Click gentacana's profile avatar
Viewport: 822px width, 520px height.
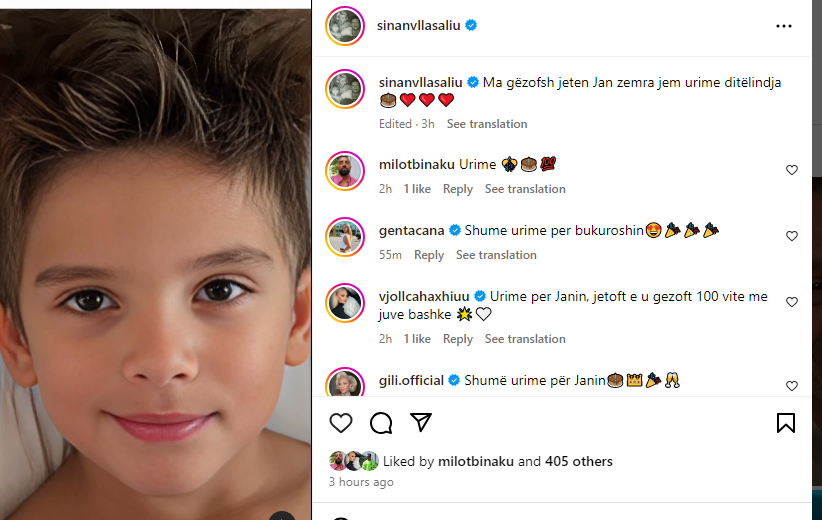345,237
